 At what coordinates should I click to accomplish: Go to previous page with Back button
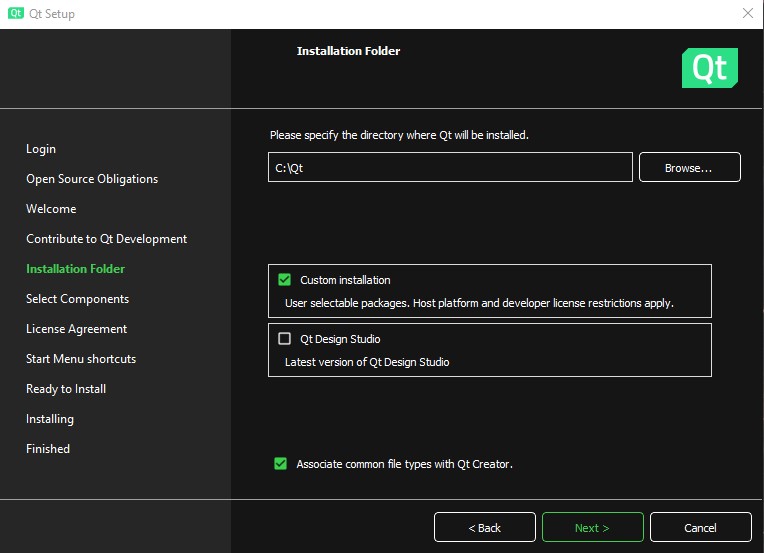point(484,527)
